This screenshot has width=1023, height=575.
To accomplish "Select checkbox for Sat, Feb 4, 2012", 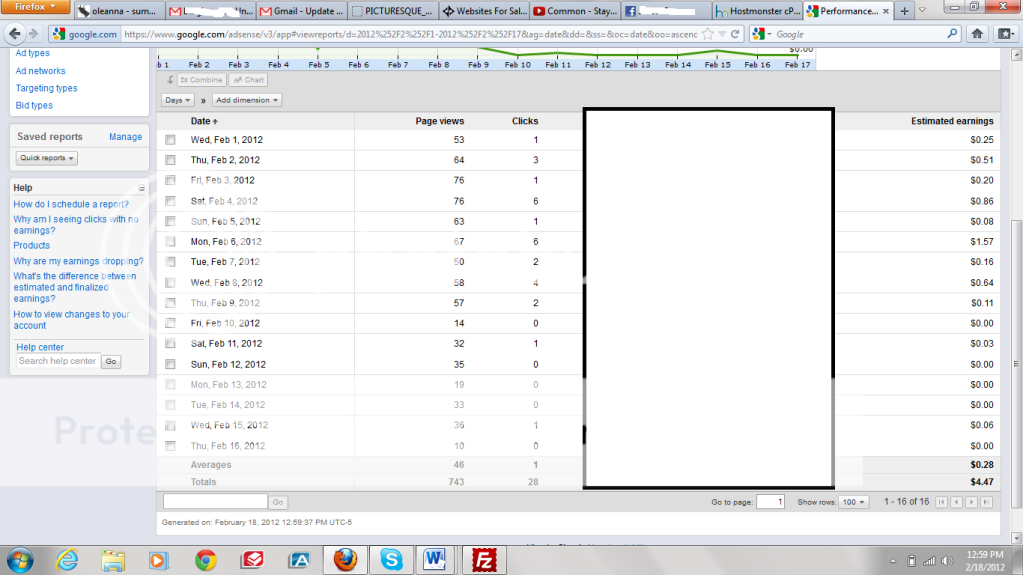I will pos(170,201).
